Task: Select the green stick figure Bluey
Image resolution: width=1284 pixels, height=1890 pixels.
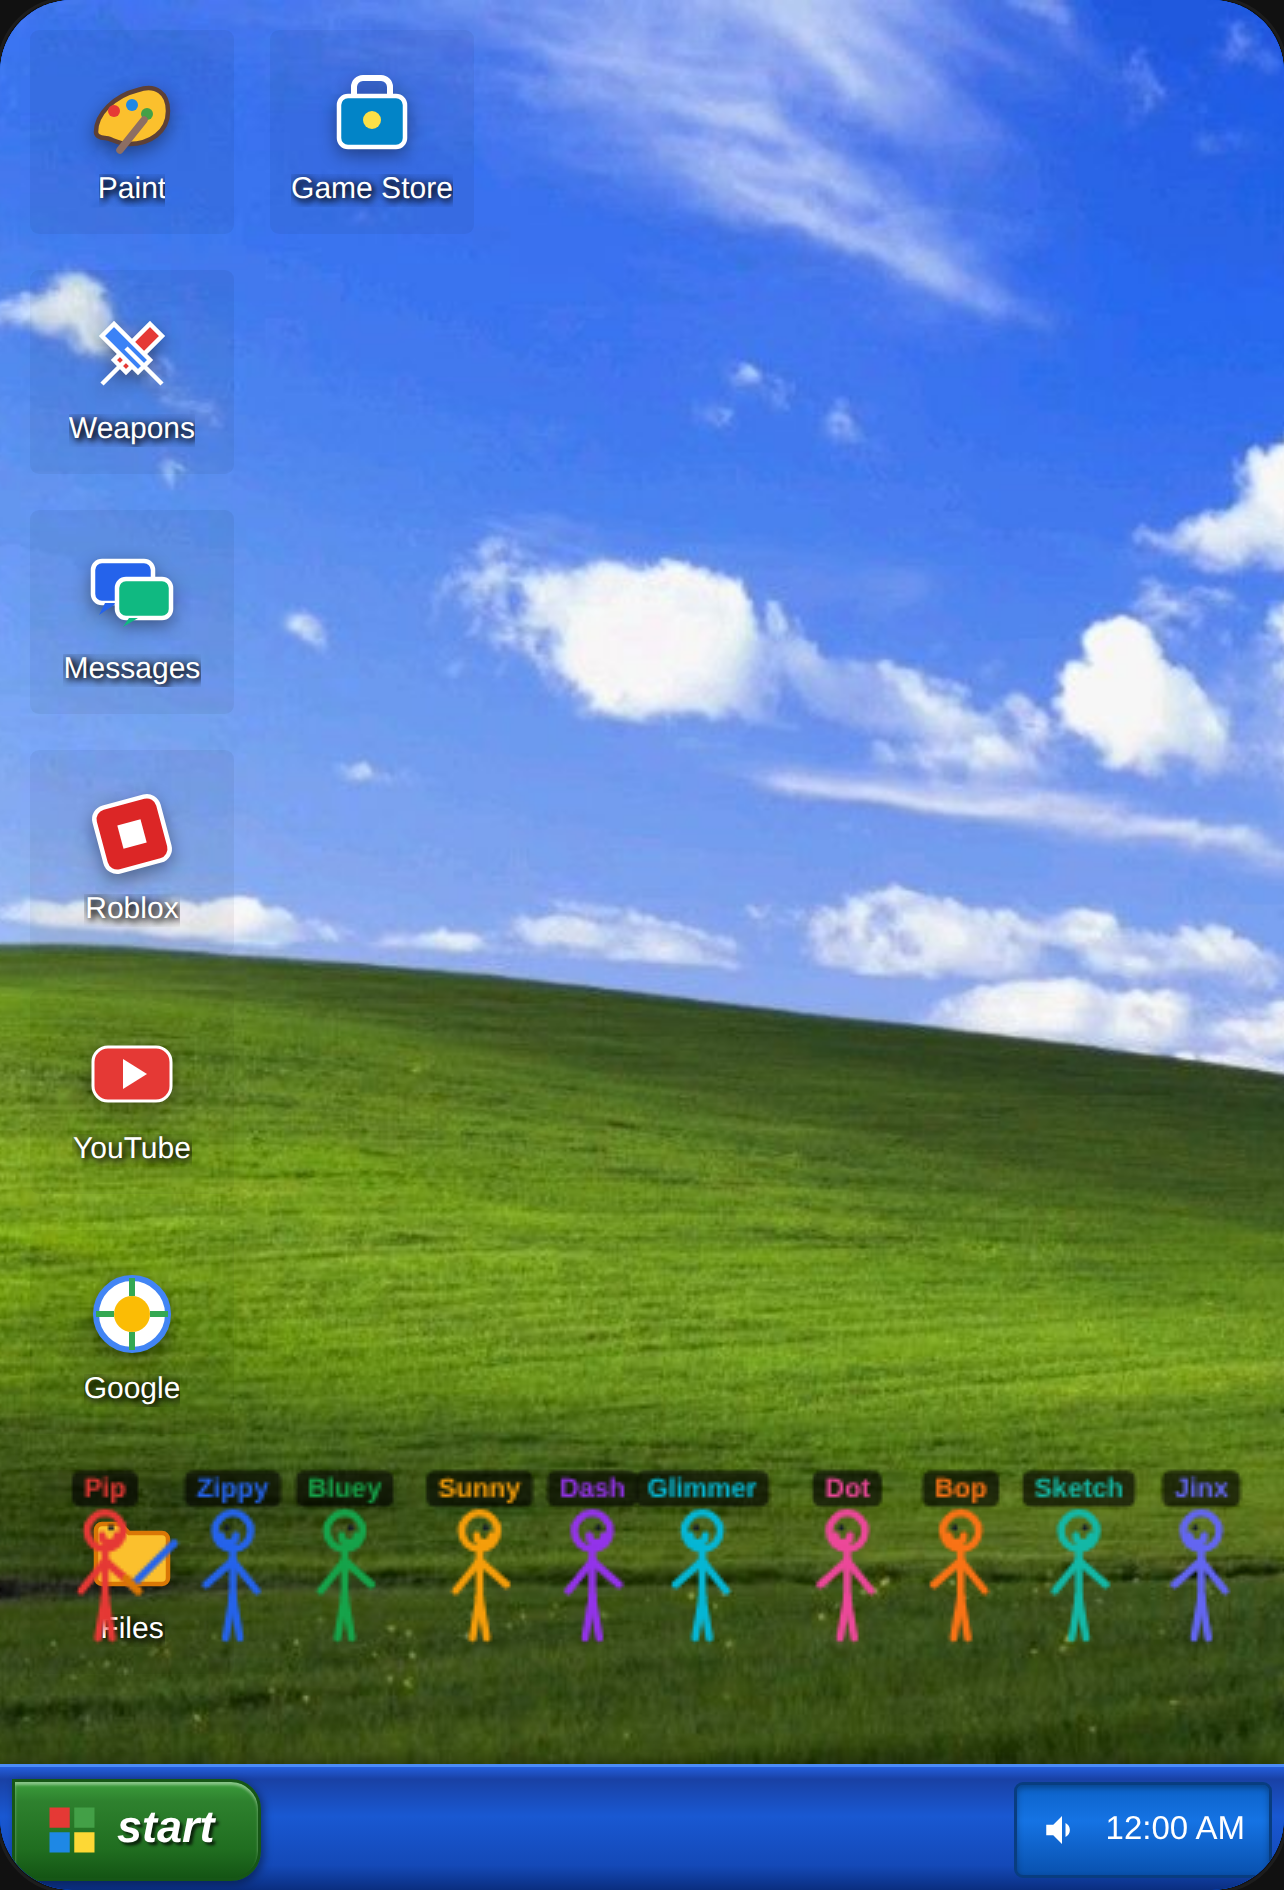Action: pos(345,1575)
